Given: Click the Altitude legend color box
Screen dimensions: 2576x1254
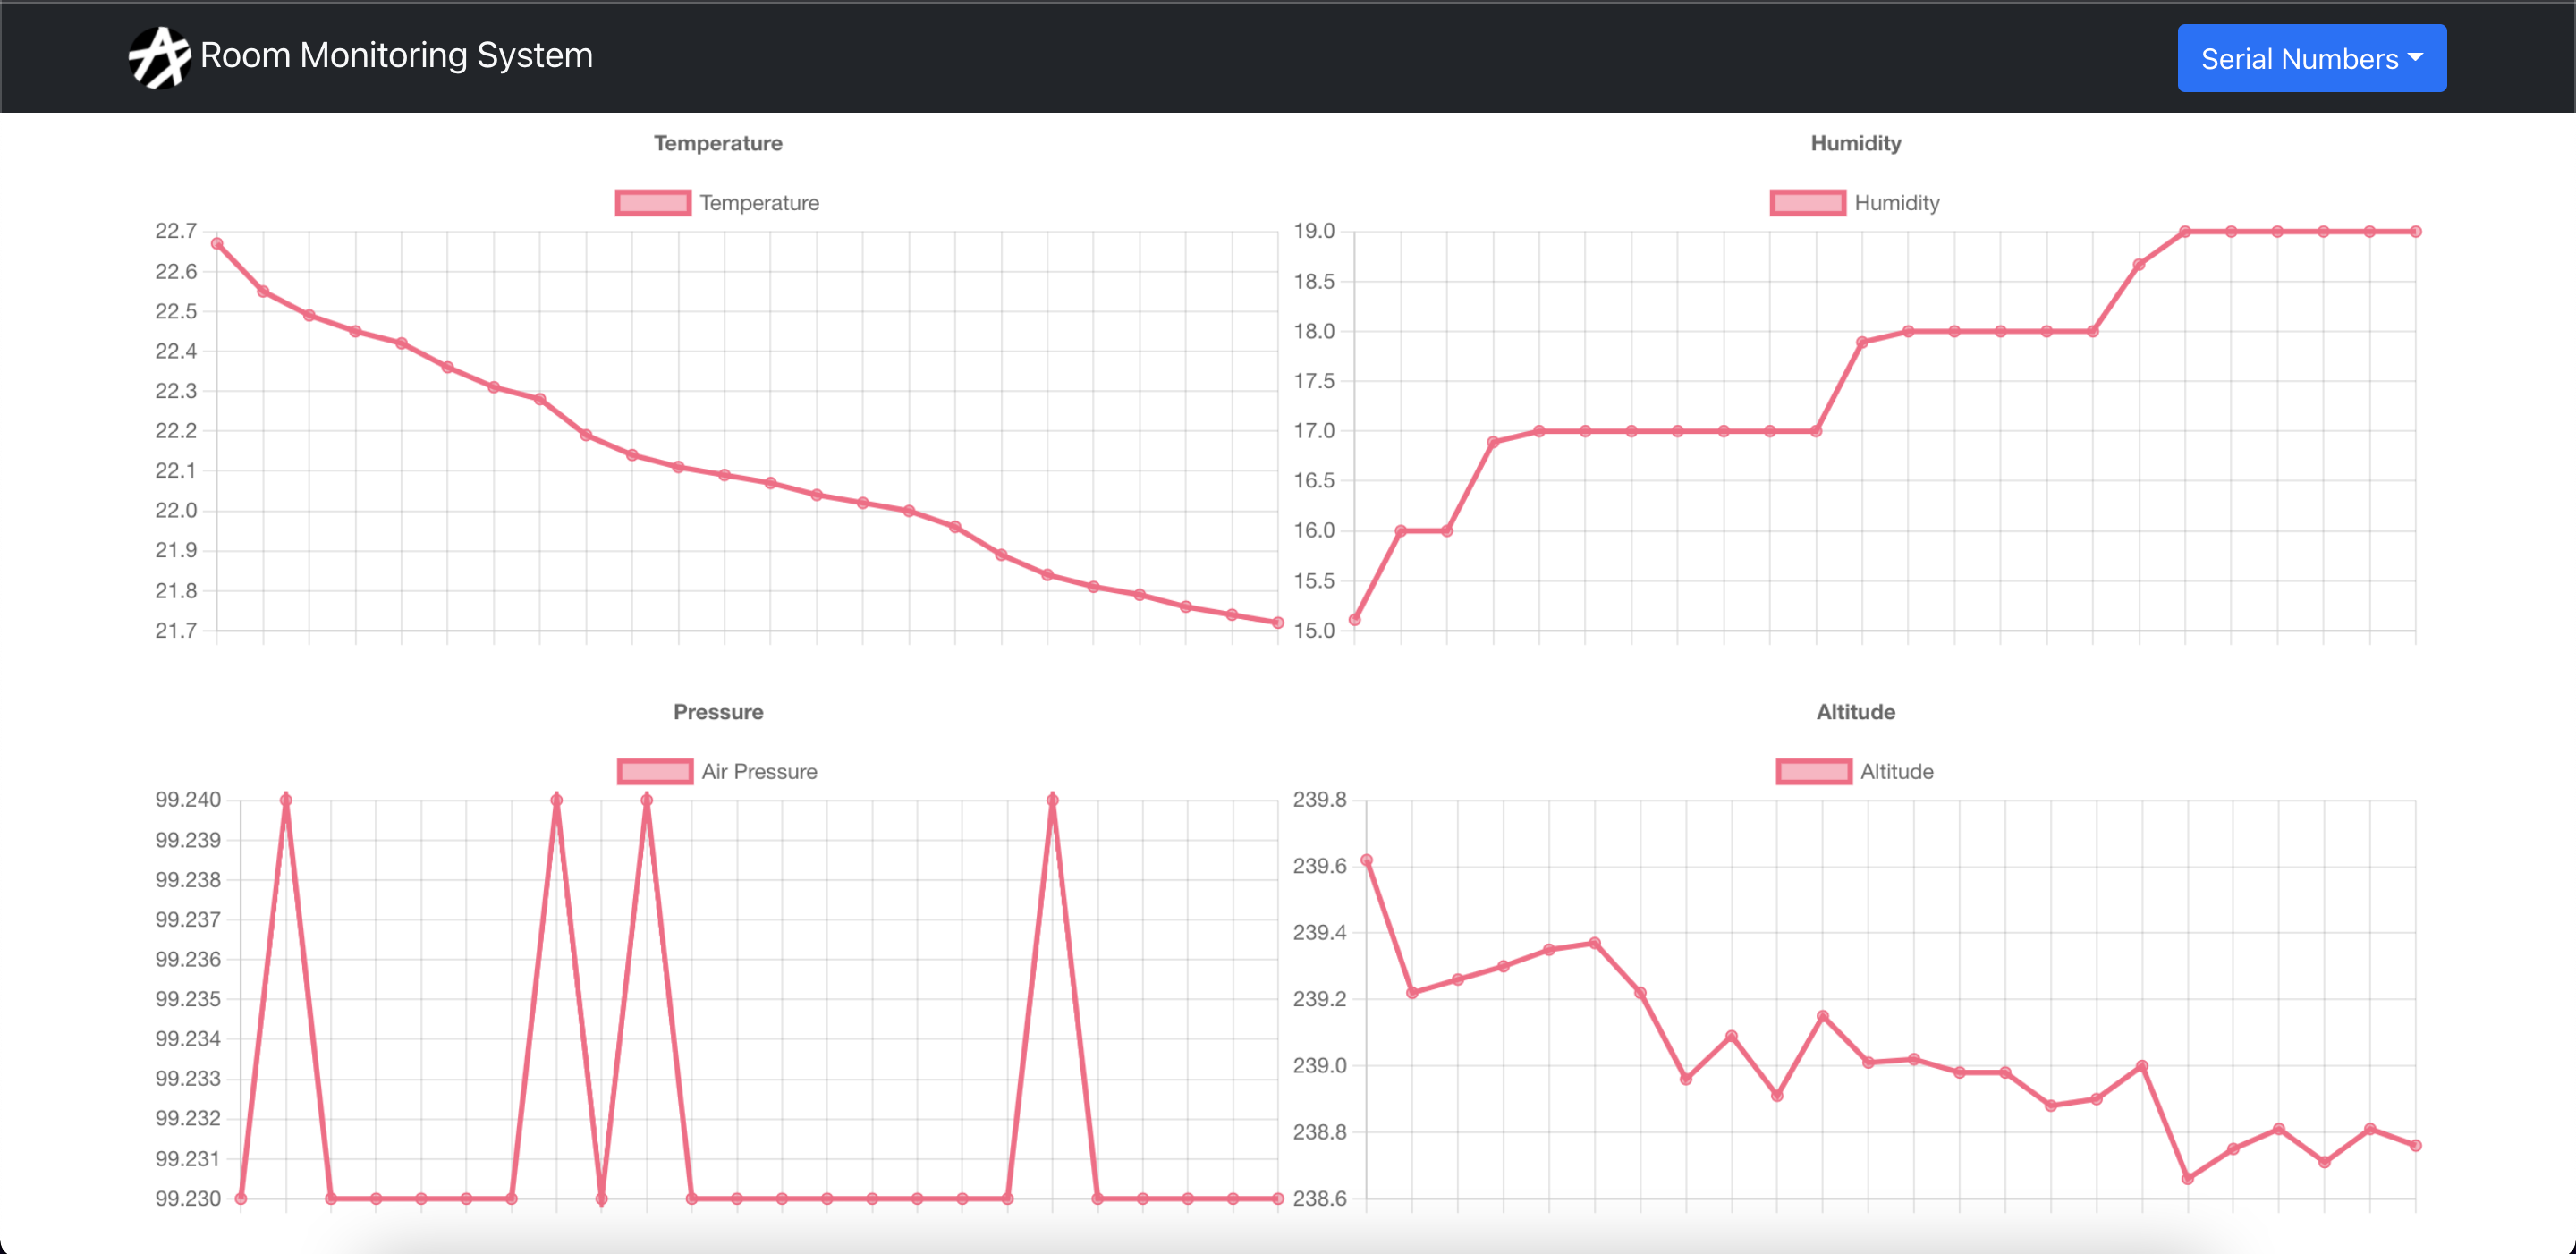Looking at the screenshot, I should point(1813,772).
